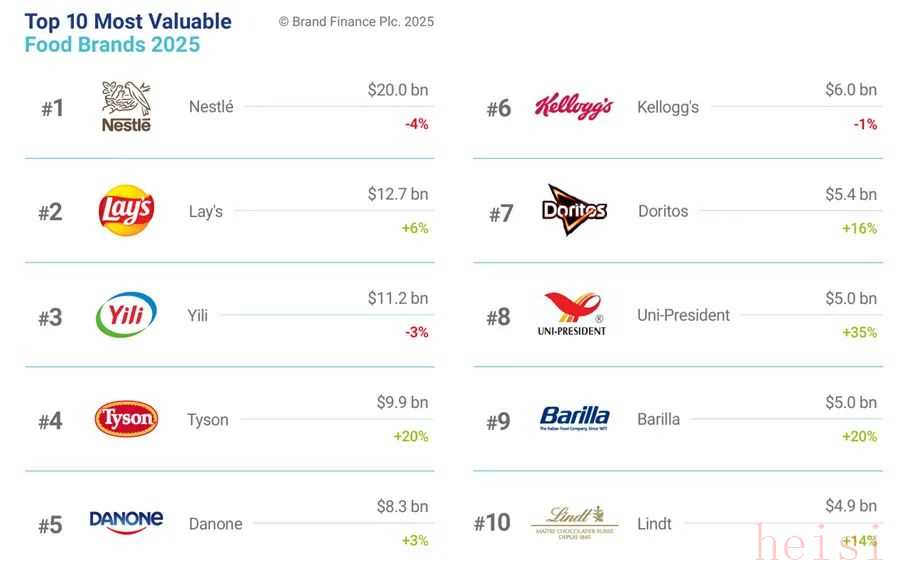Viewport: 900px width, 573px height.
Task: Click Kellogg's -1% change figure
Action: (x=865, y=124)
